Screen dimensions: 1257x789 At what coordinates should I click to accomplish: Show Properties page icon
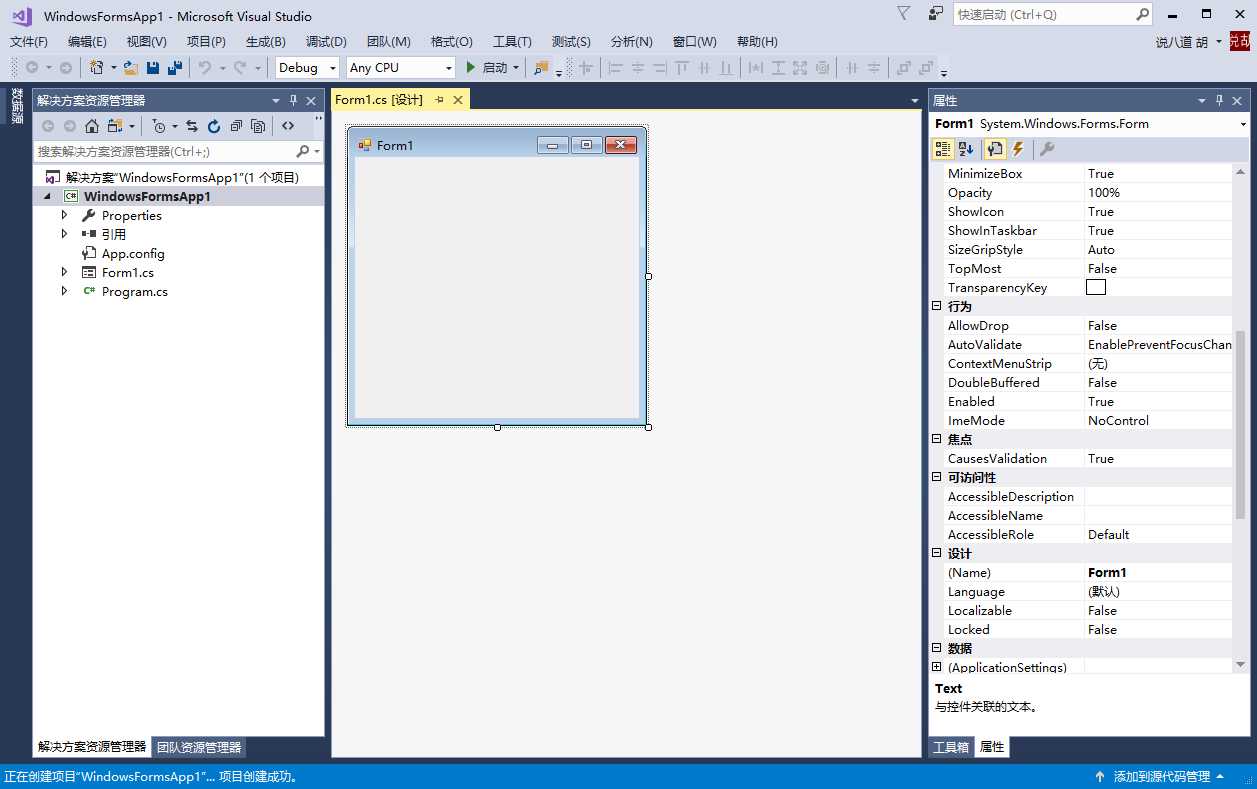click(x=994, y=149)
